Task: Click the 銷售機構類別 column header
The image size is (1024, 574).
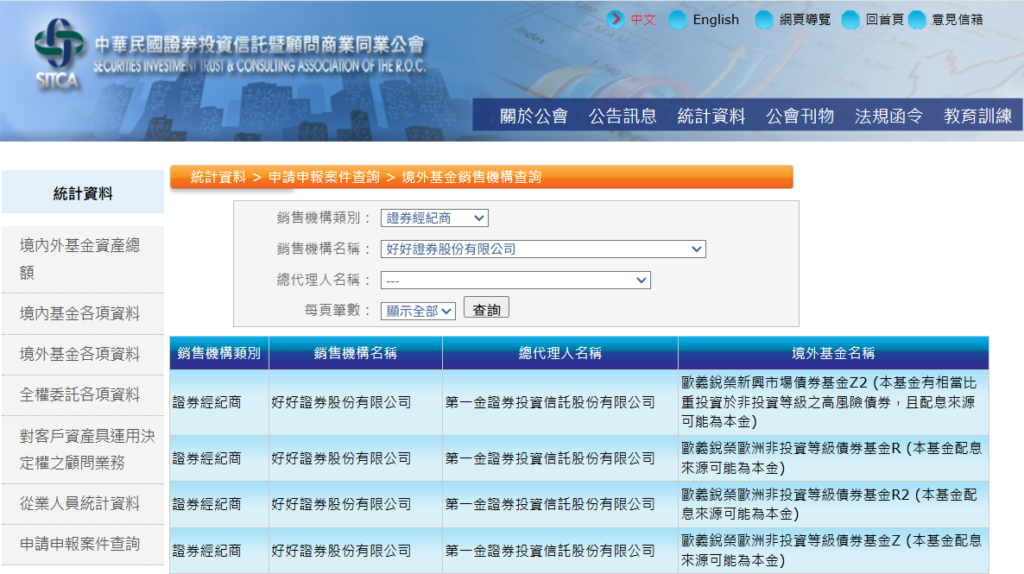Action: 219,353
